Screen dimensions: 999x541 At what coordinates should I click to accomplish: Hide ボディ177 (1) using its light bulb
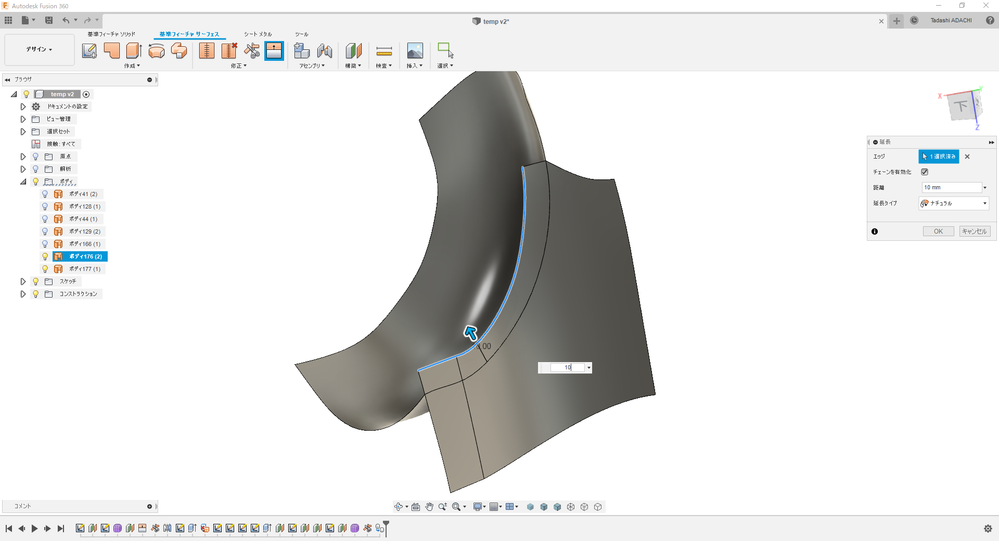pyautogui.click(x=45, y=269)
